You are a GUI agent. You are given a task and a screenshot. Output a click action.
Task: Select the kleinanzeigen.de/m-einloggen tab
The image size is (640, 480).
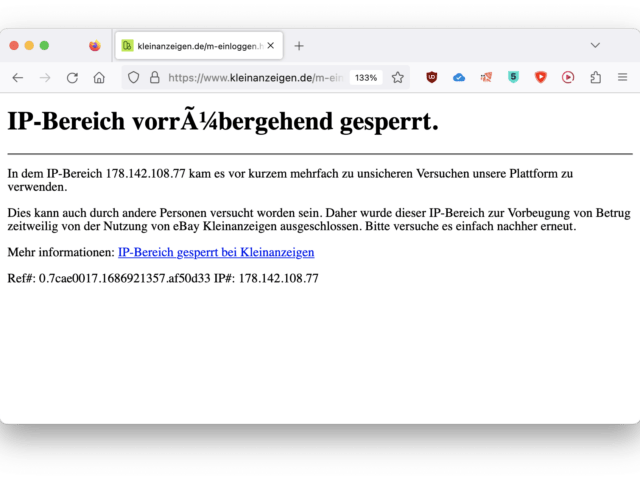click(x=199, y=46)
